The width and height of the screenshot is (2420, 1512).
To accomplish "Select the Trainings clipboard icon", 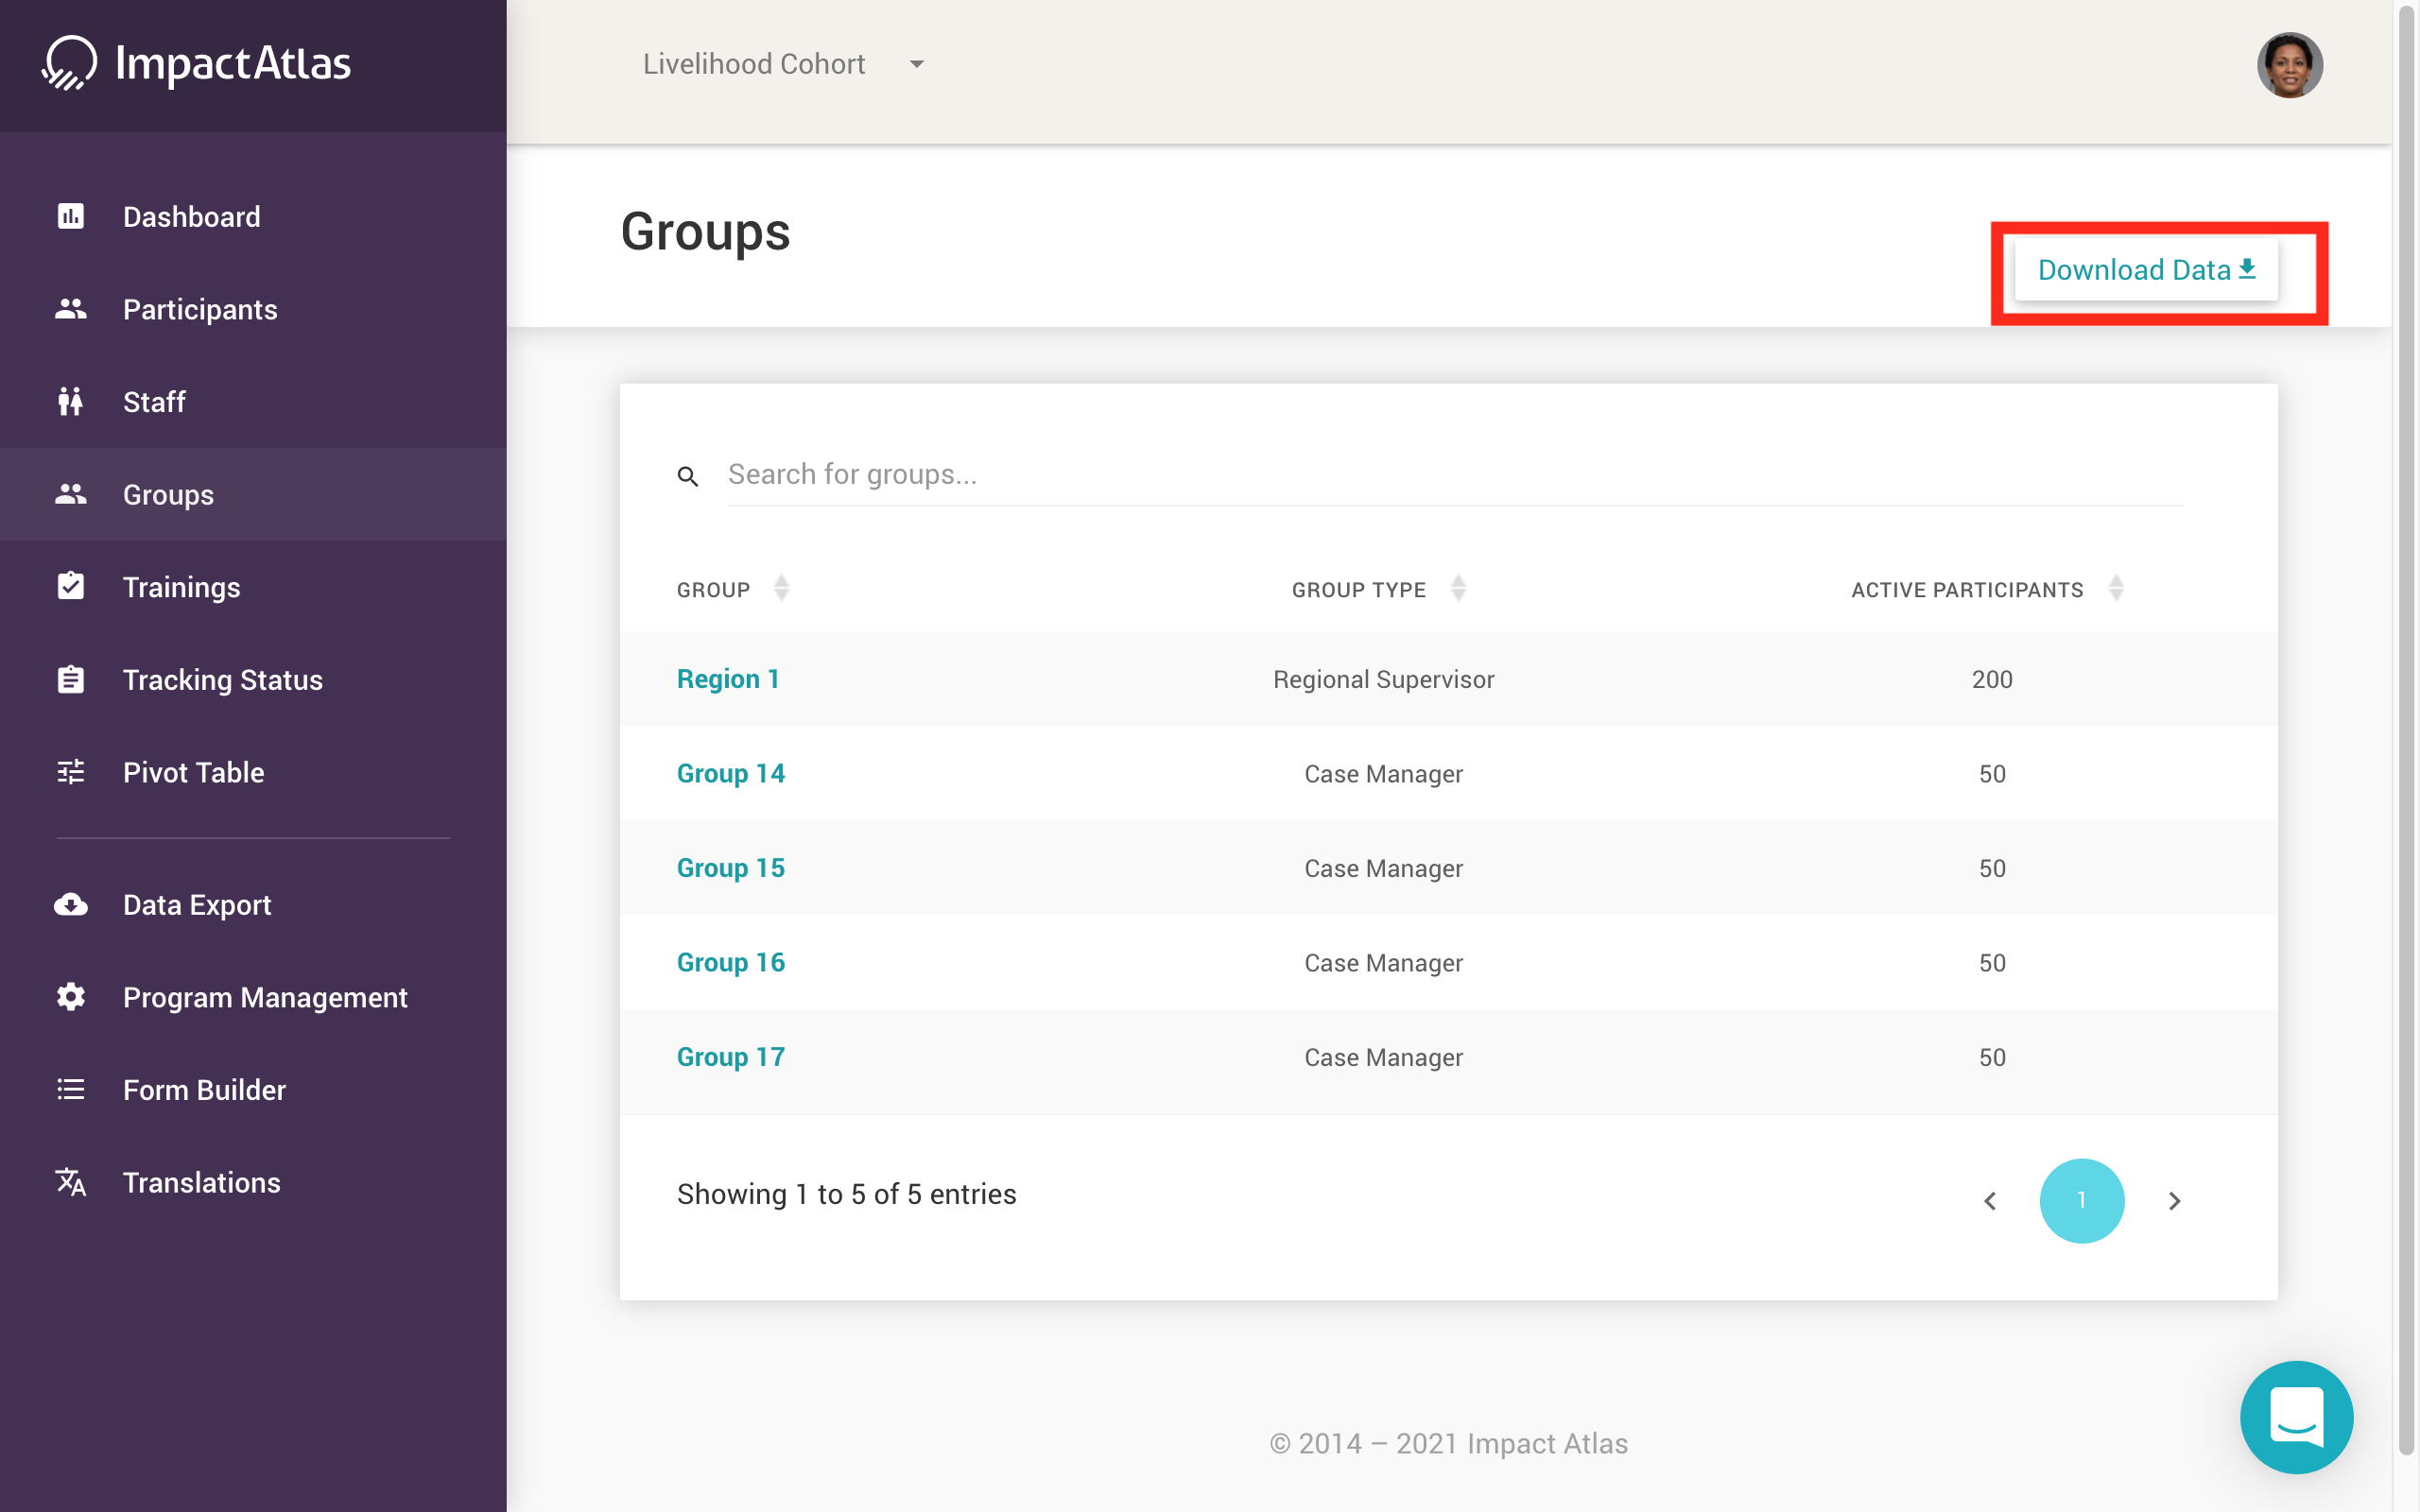I will click(70, 586).
